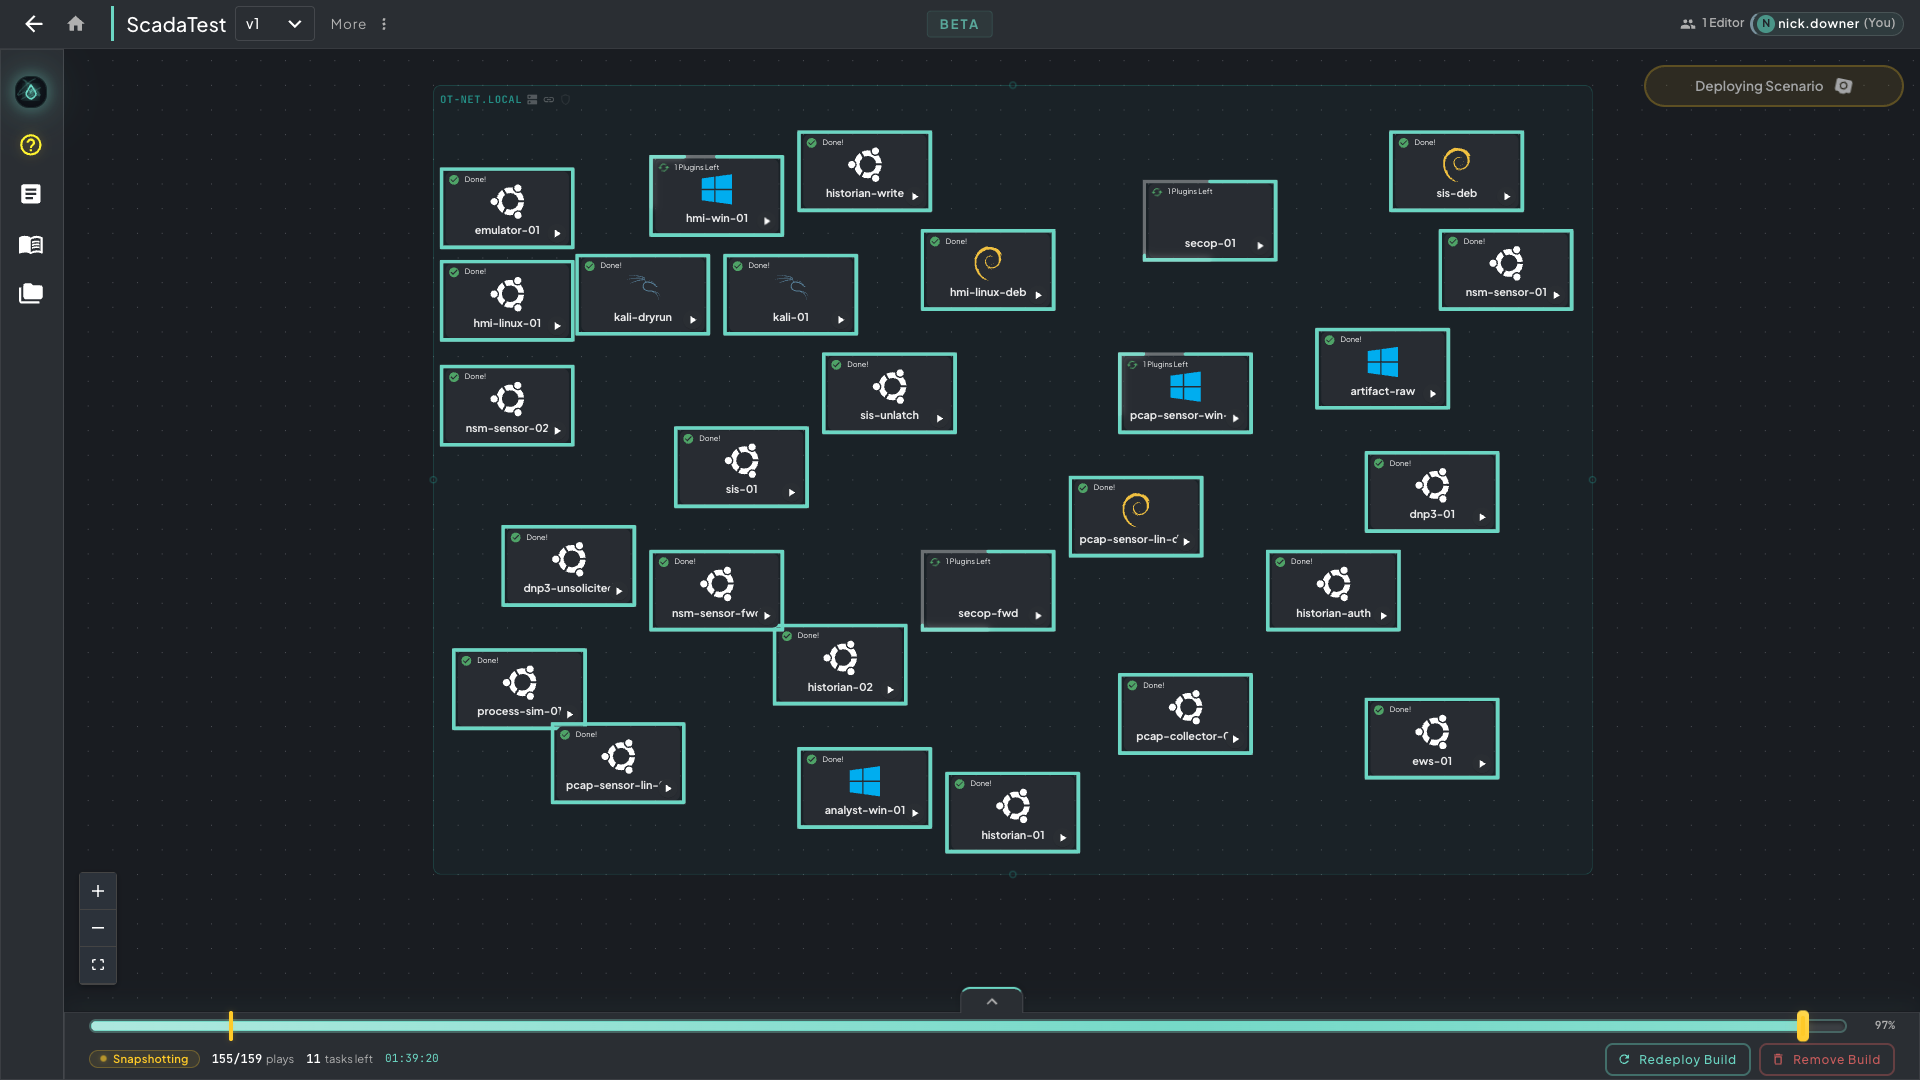
Task: Fit the canvas to view
Action: pos(98,965)
